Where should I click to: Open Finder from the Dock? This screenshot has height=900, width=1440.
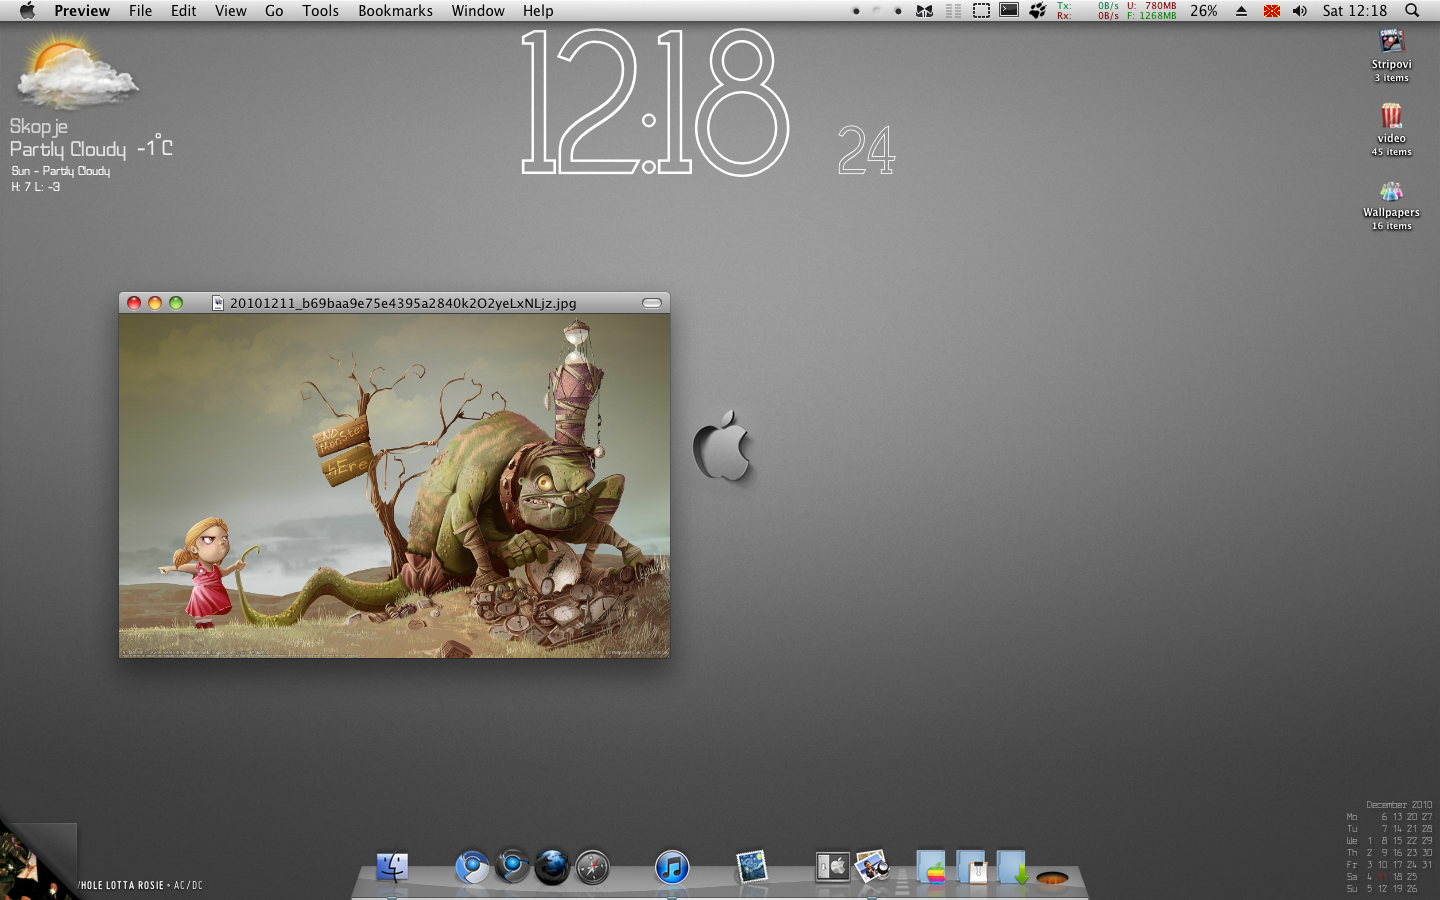click(x=392, y=867)
